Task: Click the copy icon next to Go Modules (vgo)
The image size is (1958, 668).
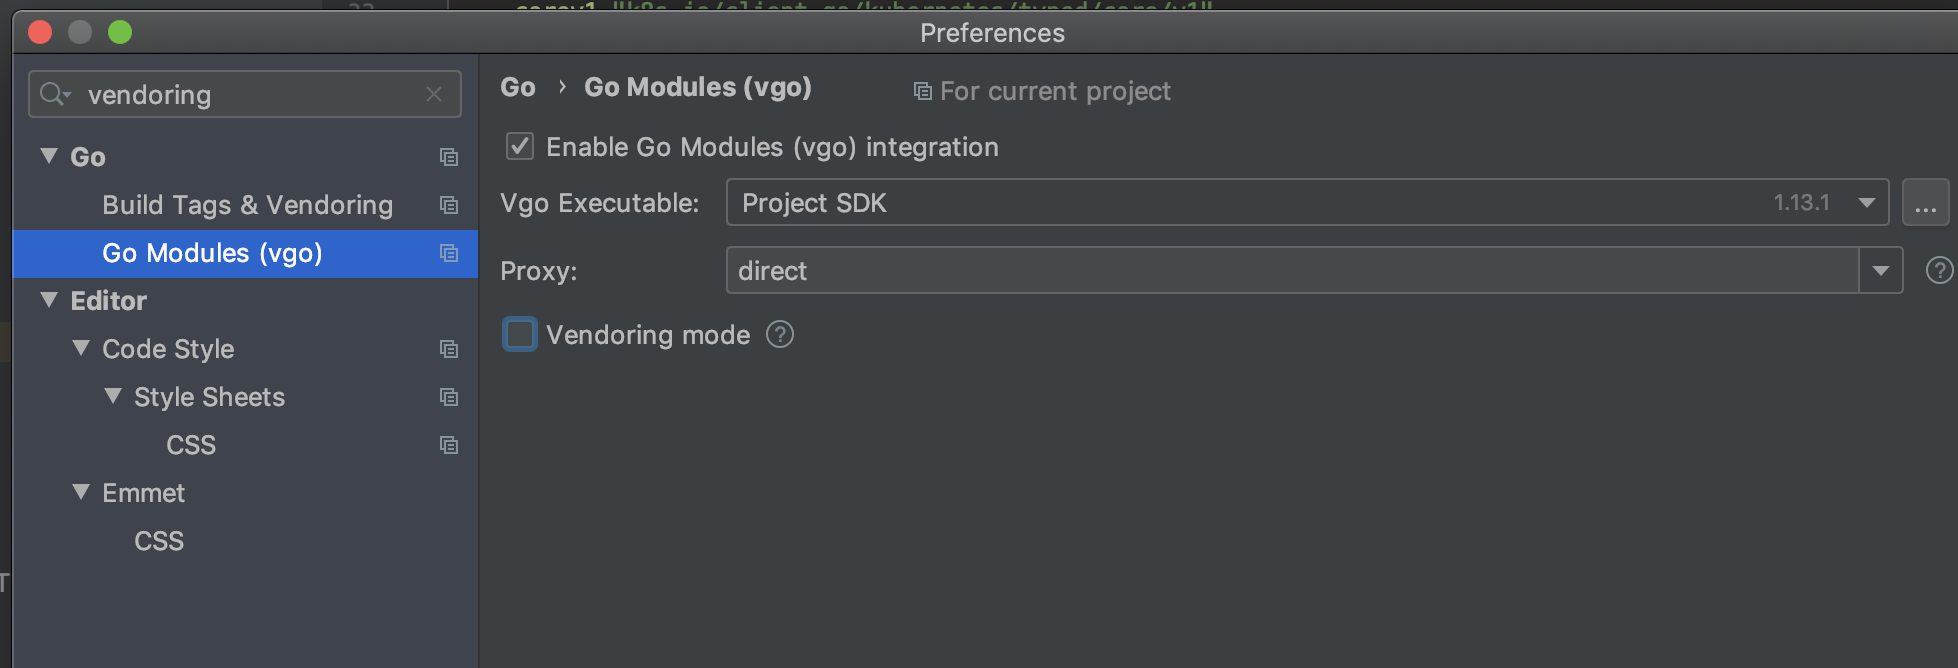Action: click(448, 254)
